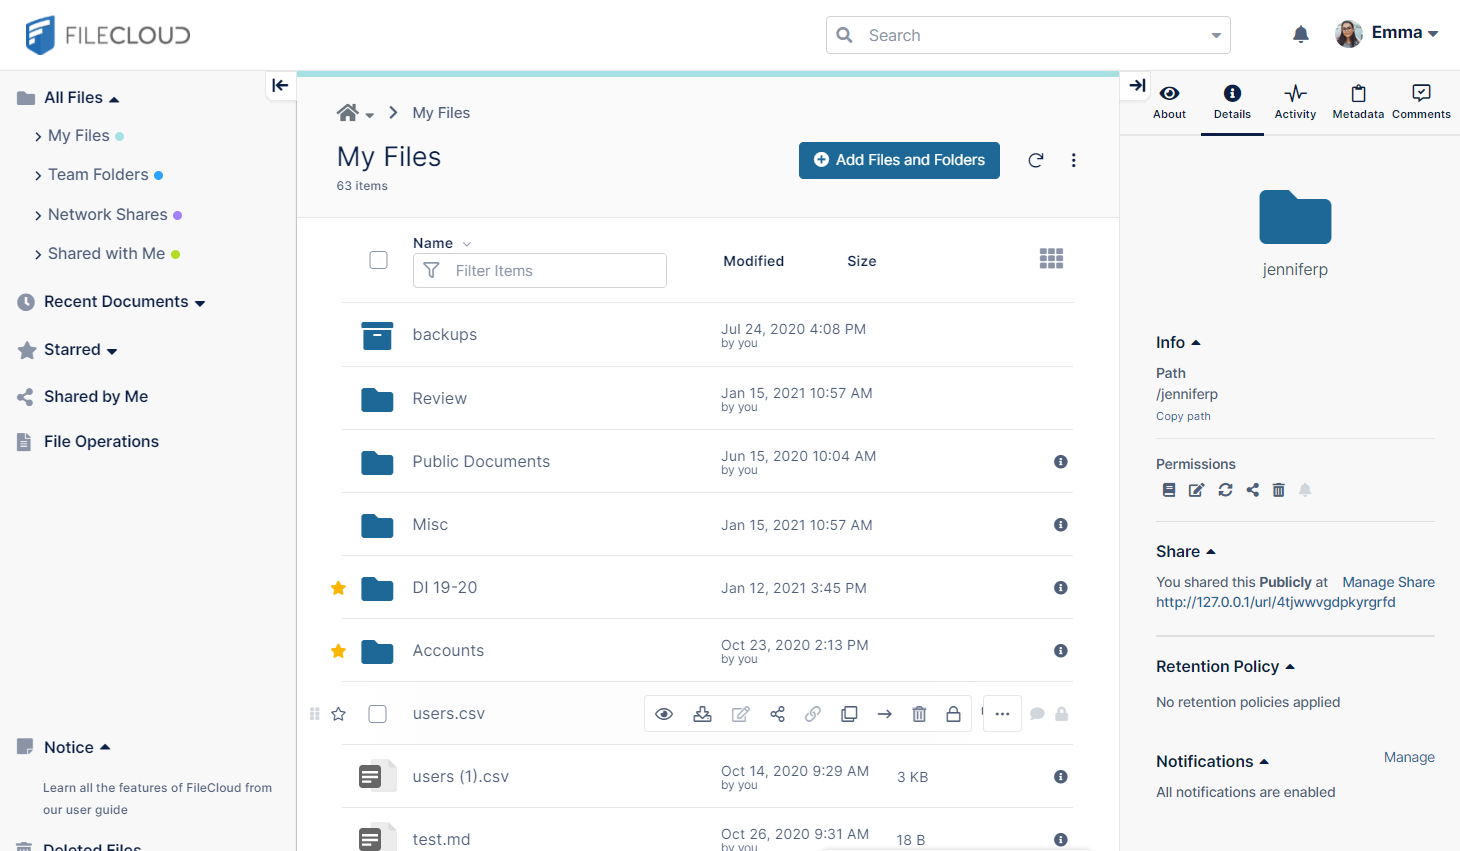Star the users.csv file
1460x851 pixels.
[x=339, y=714]
